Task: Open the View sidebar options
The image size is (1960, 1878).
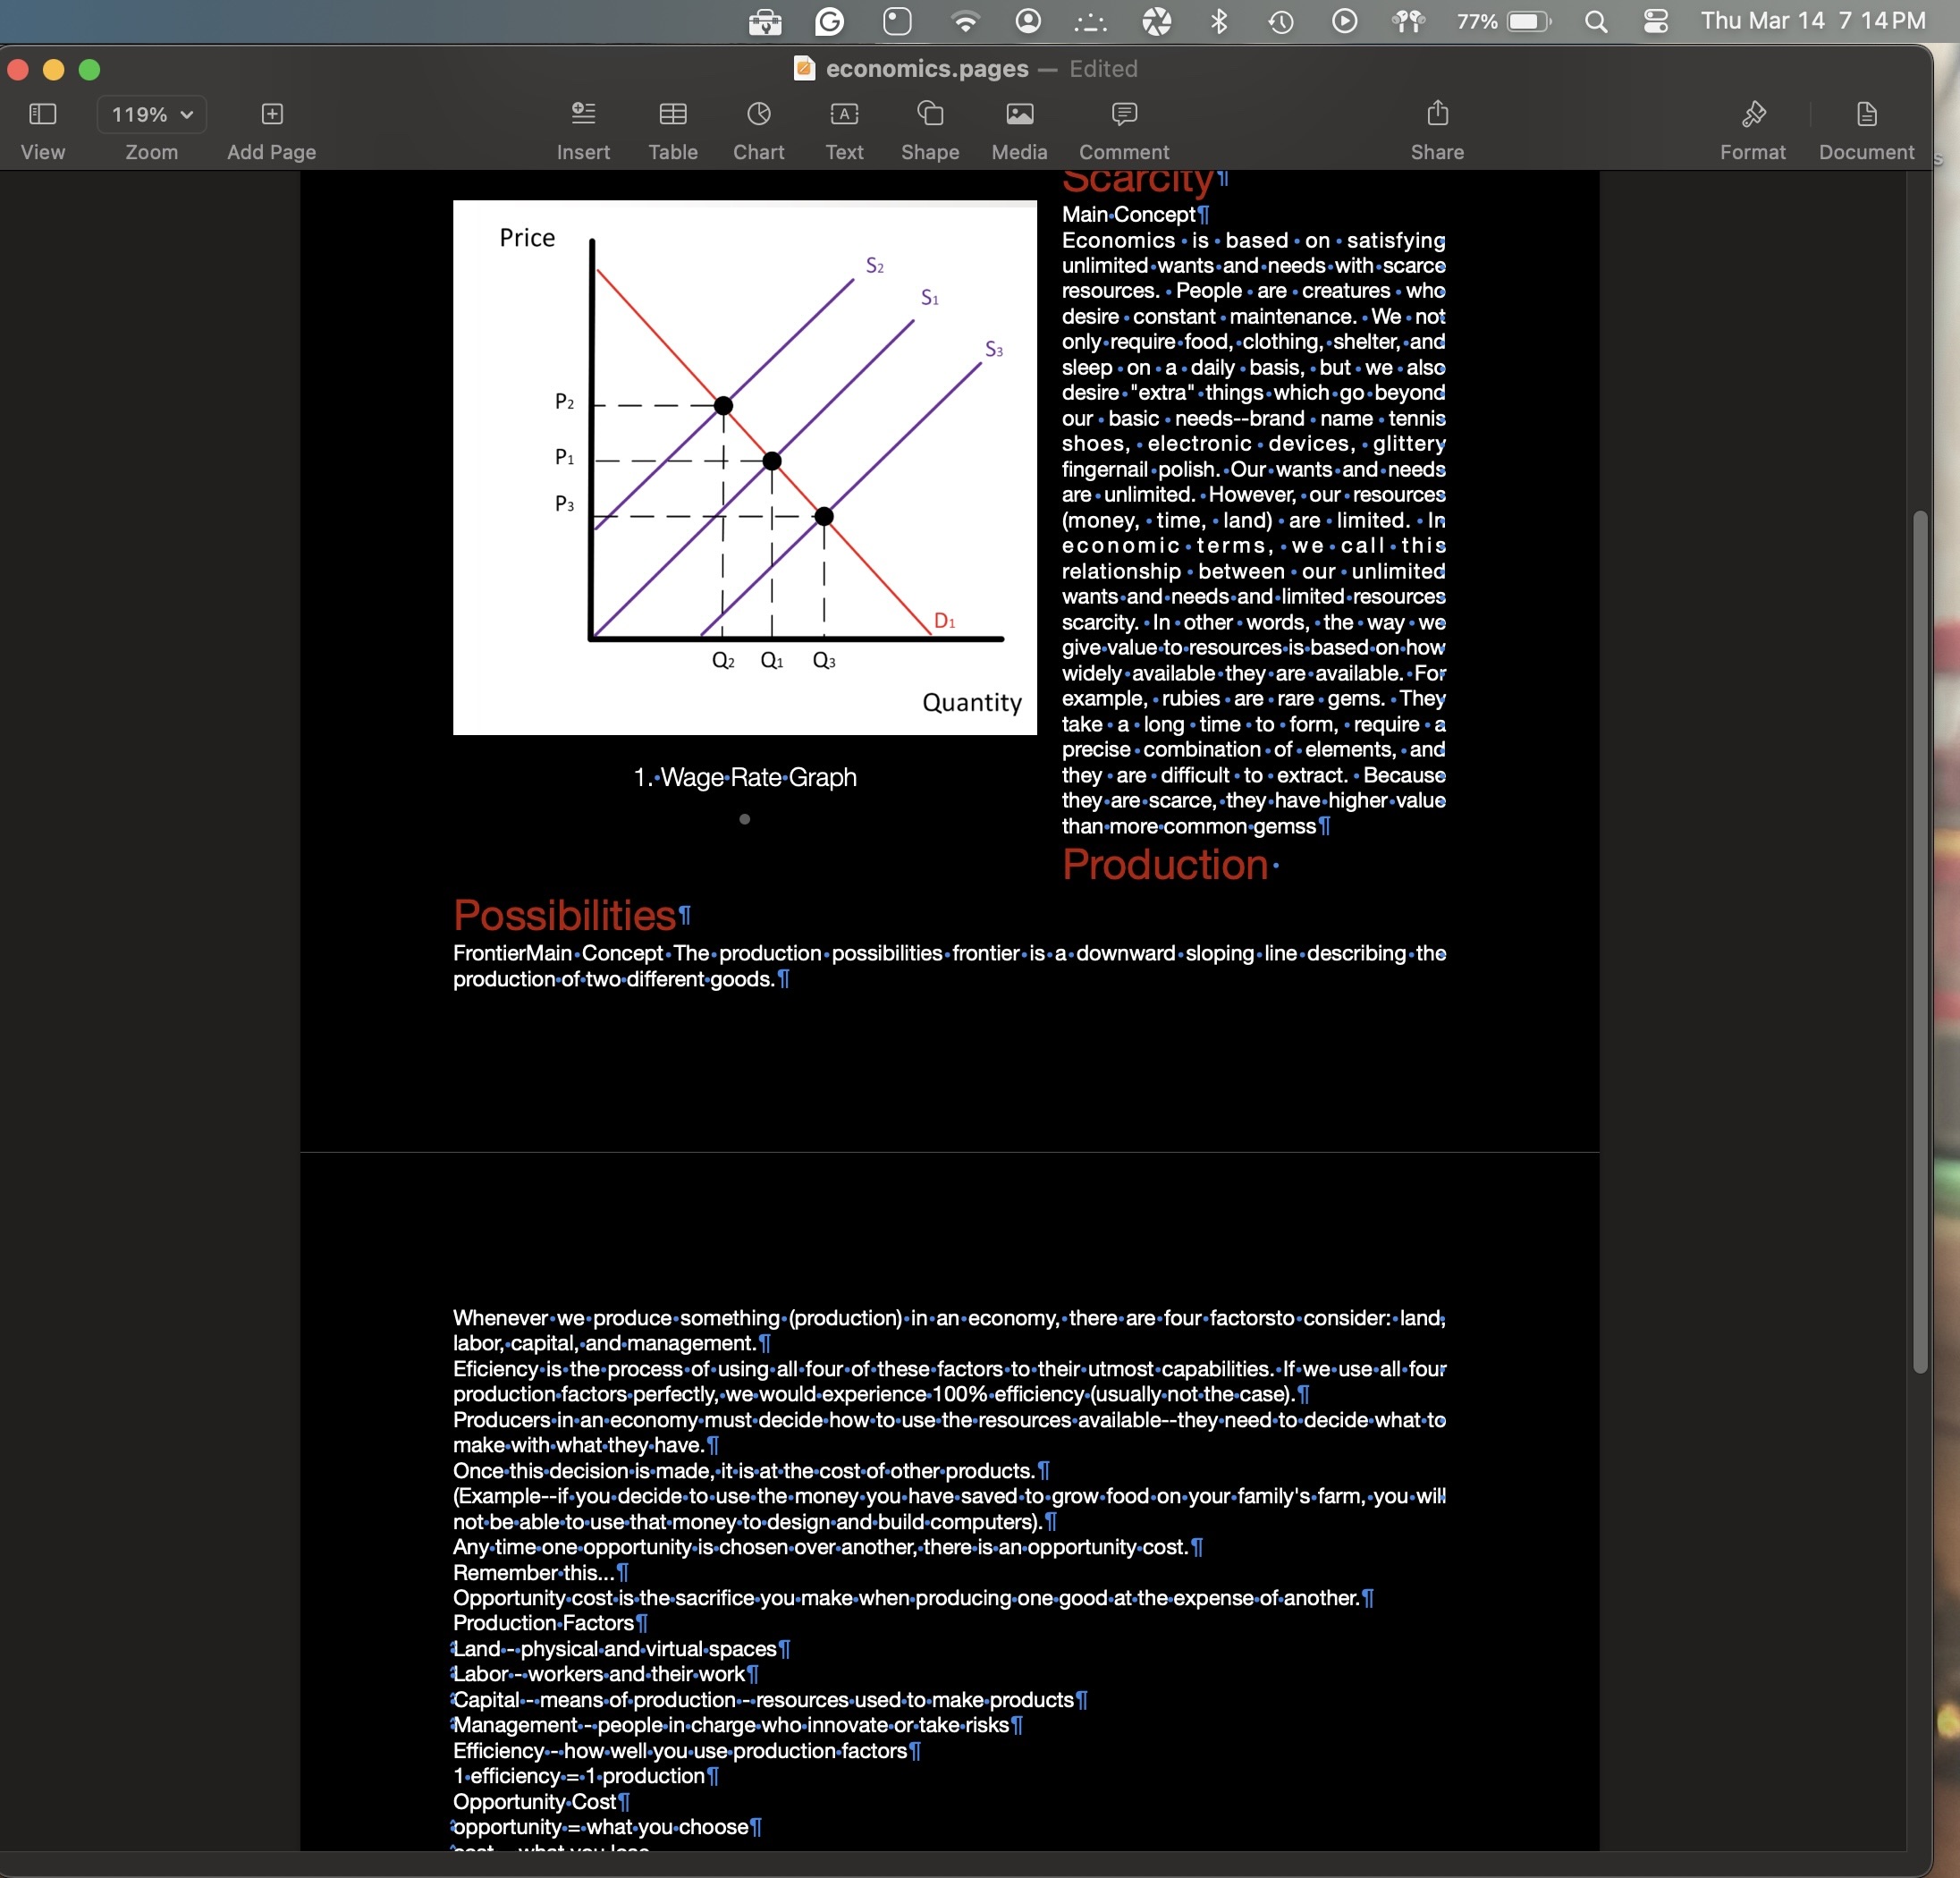Action: click(x=42, y=114)
